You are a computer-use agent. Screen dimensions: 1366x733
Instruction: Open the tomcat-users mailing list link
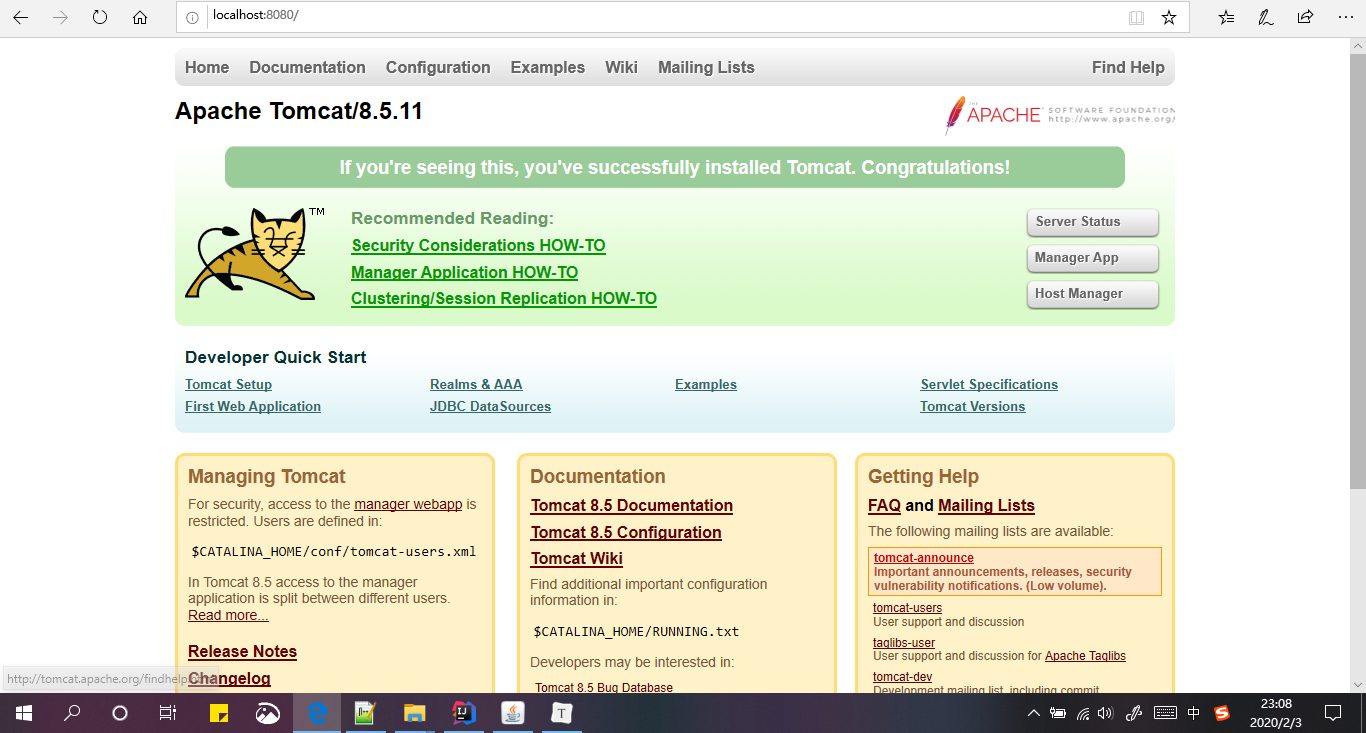pos(907,607)
